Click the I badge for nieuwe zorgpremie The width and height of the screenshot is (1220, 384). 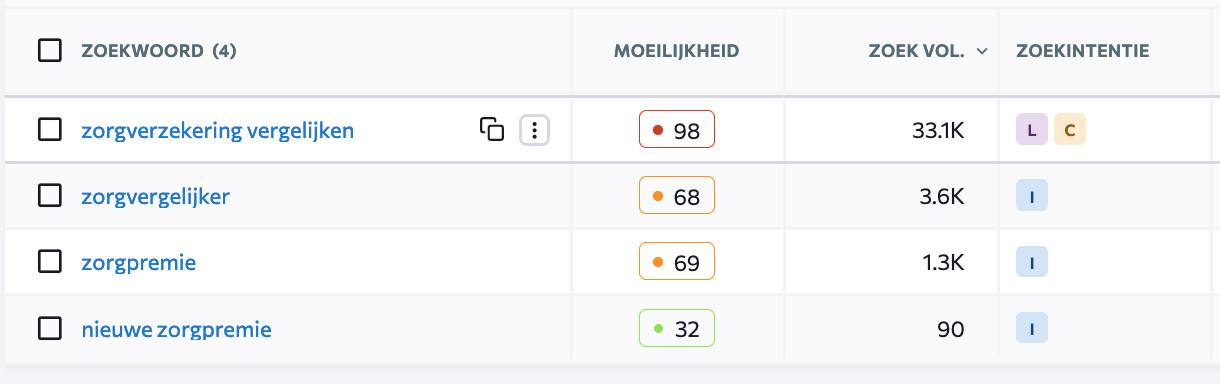pos(1031,328)
